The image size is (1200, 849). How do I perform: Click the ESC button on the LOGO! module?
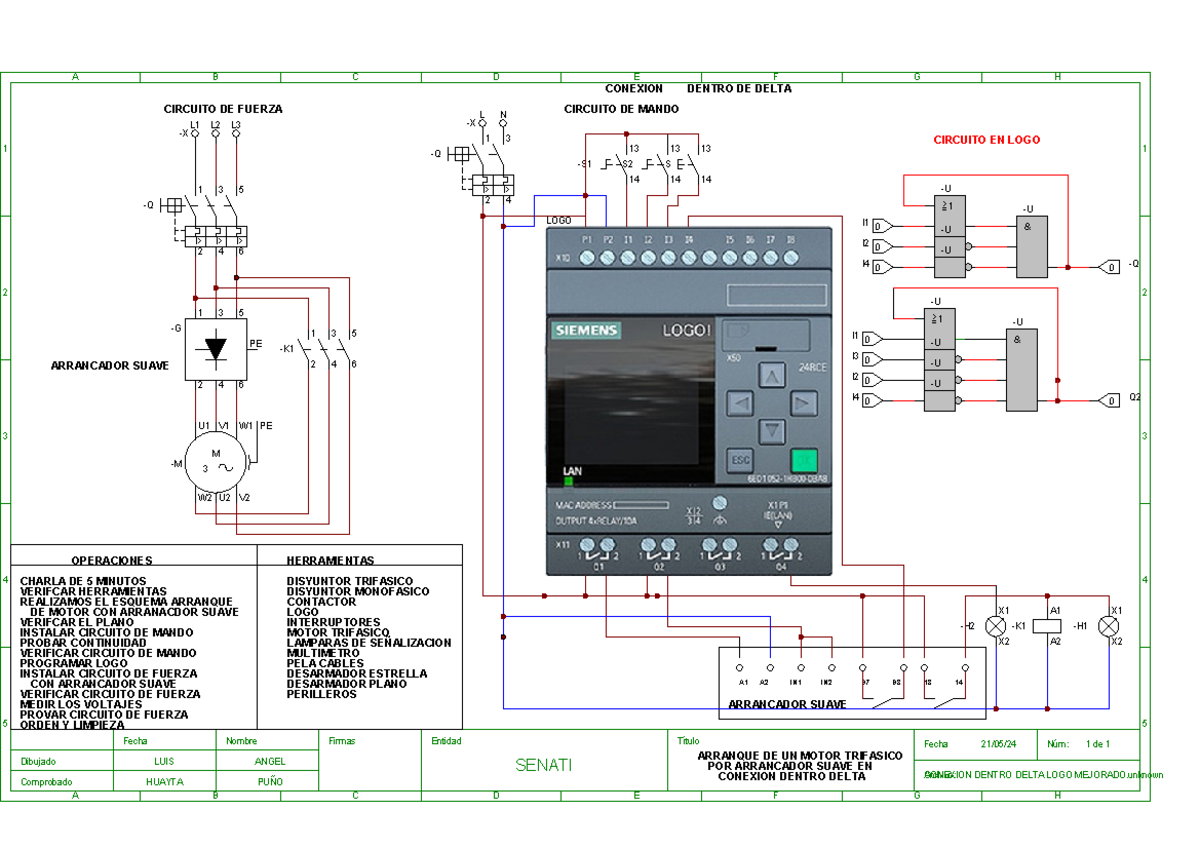click(x=740, y=461)
